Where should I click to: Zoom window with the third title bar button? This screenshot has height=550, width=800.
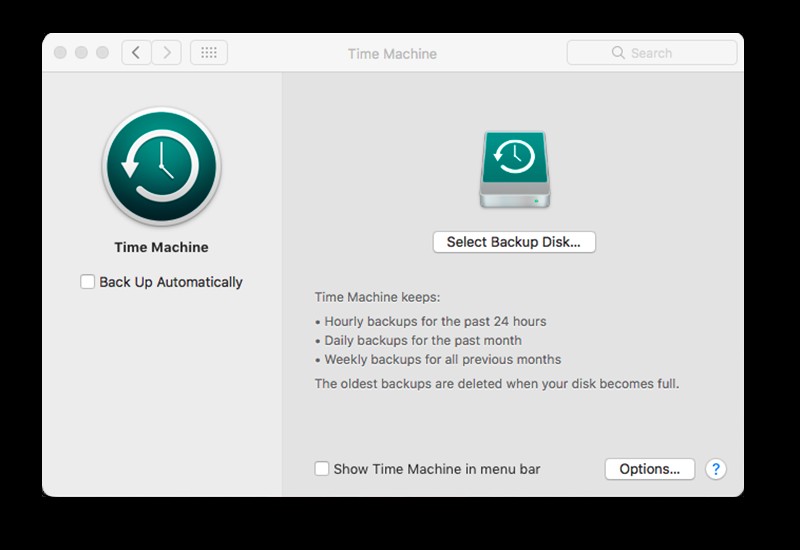tap(103, 53)
